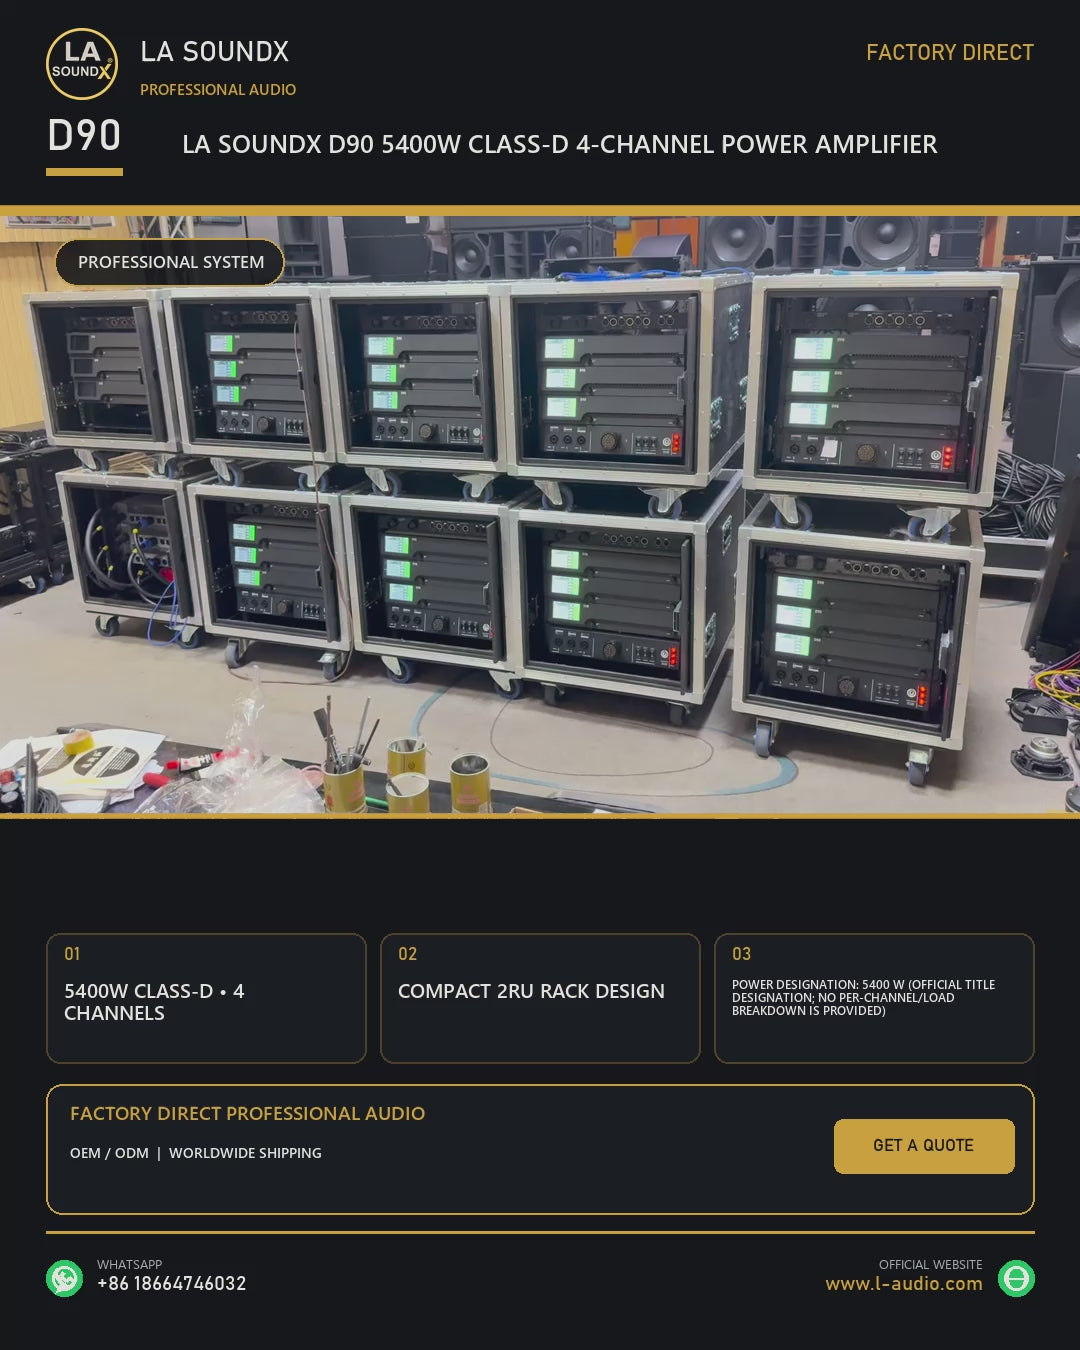Image resolution: width=1080 pixels, height=1350 pixels.
Task: Click the OEM / ODM text
Action: 109,1153
